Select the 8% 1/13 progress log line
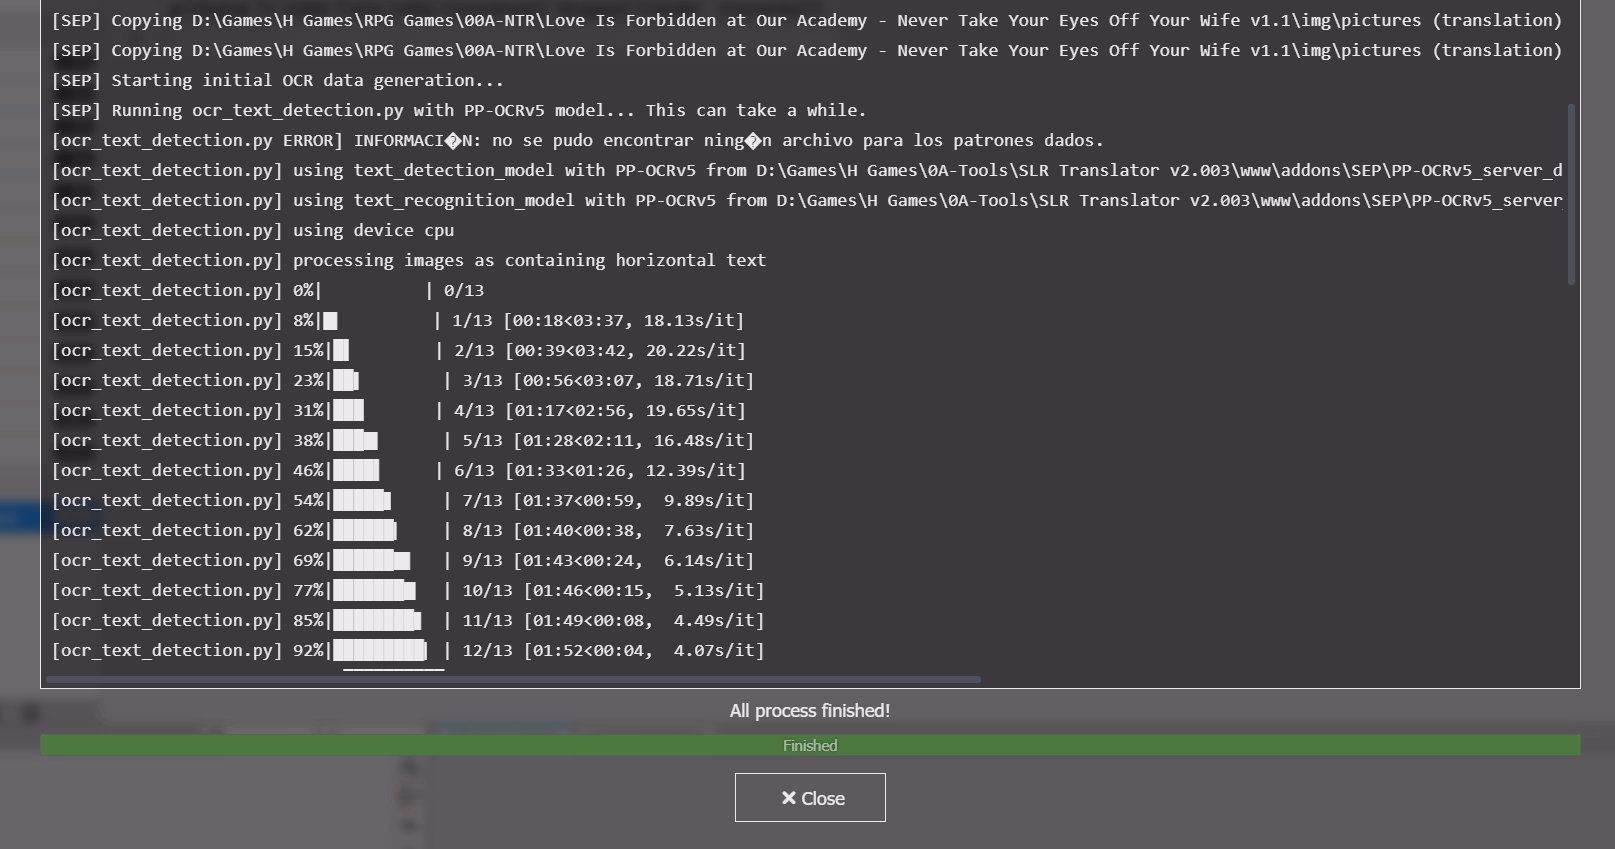This screenshot has height=849, width=1615. (398, 321)
